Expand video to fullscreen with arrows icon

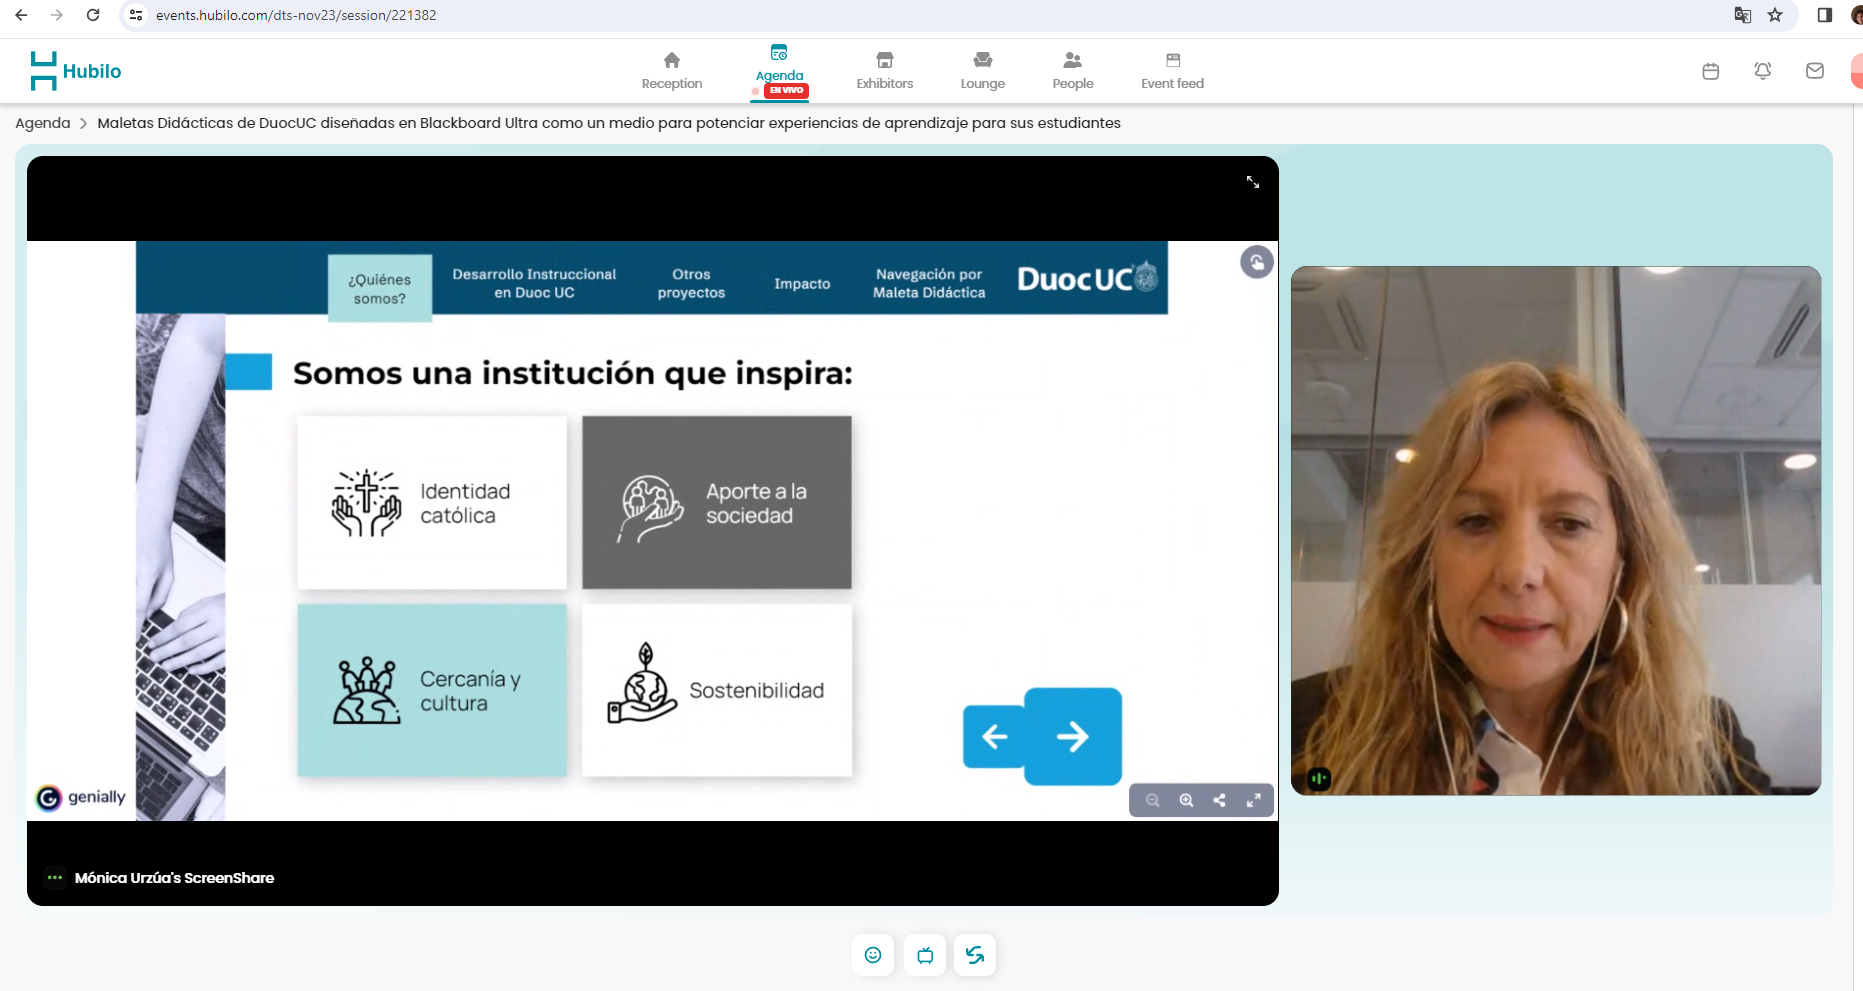point(1253,182)
